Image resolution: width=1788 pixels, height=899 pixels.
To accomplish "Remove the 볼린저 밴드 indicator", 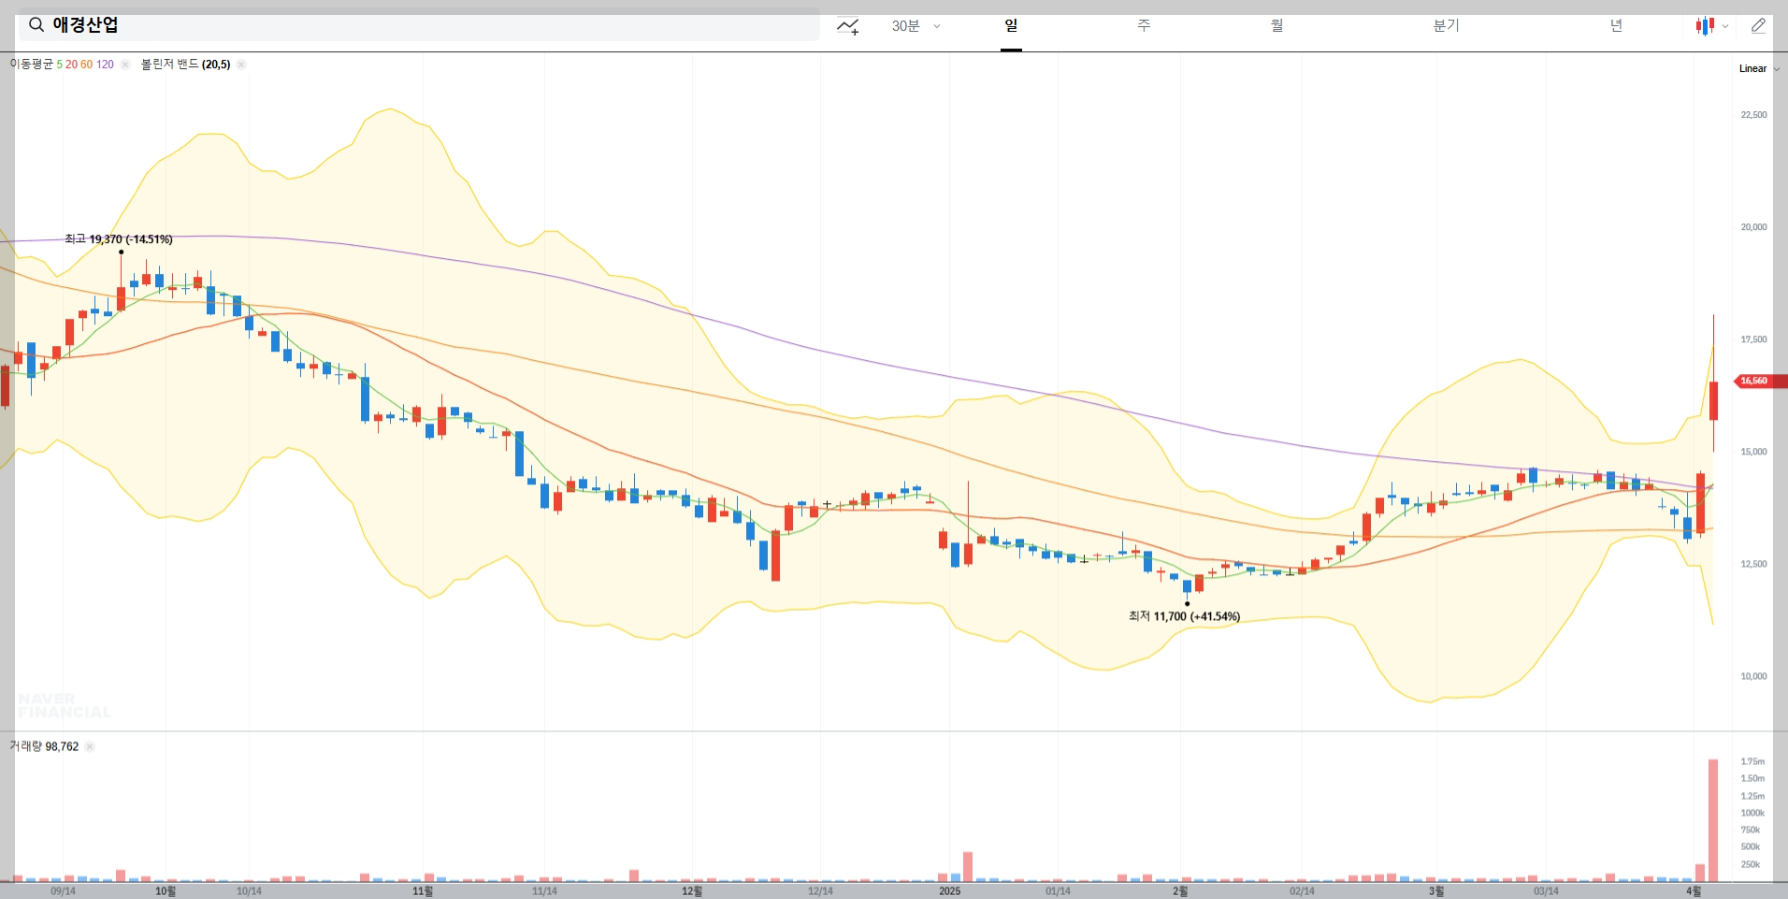I will pyautogui.click(x=241, y=64).
